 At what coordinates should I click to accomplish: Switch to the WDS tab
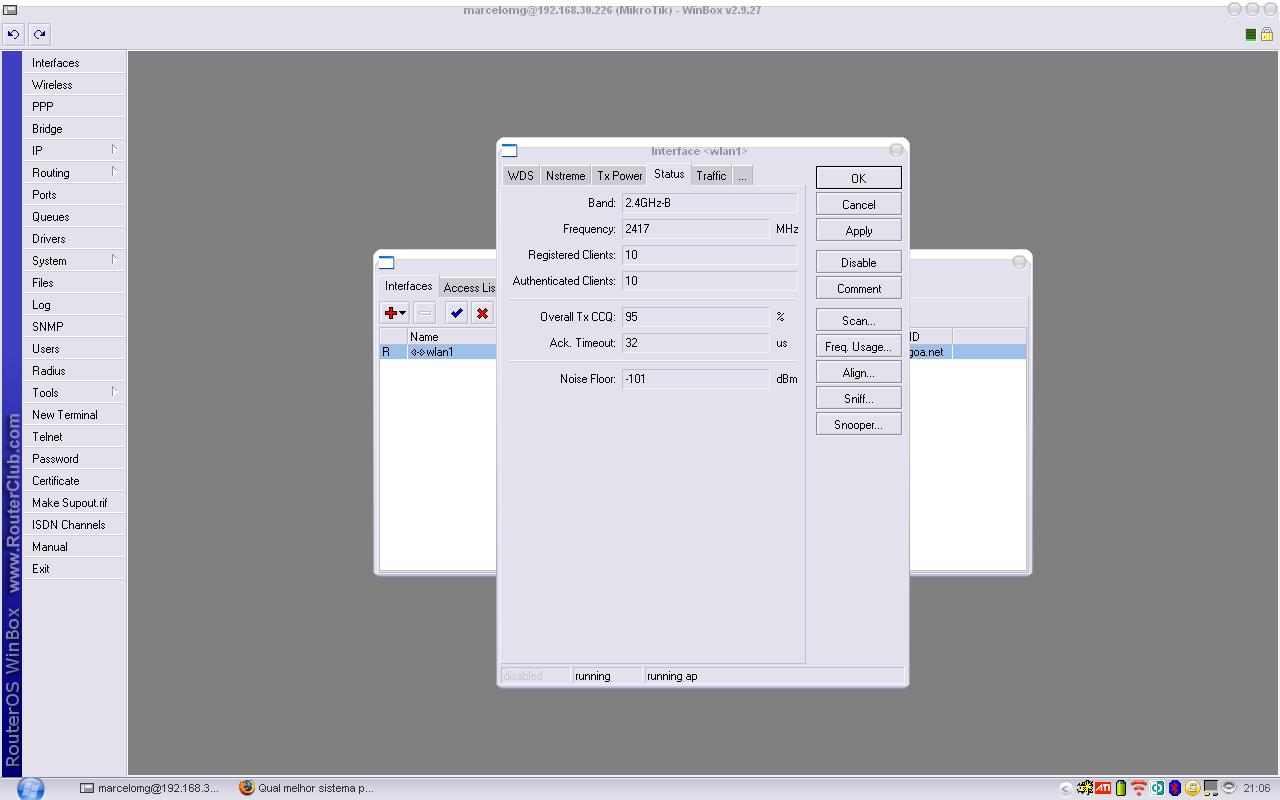tap(520, 176)
